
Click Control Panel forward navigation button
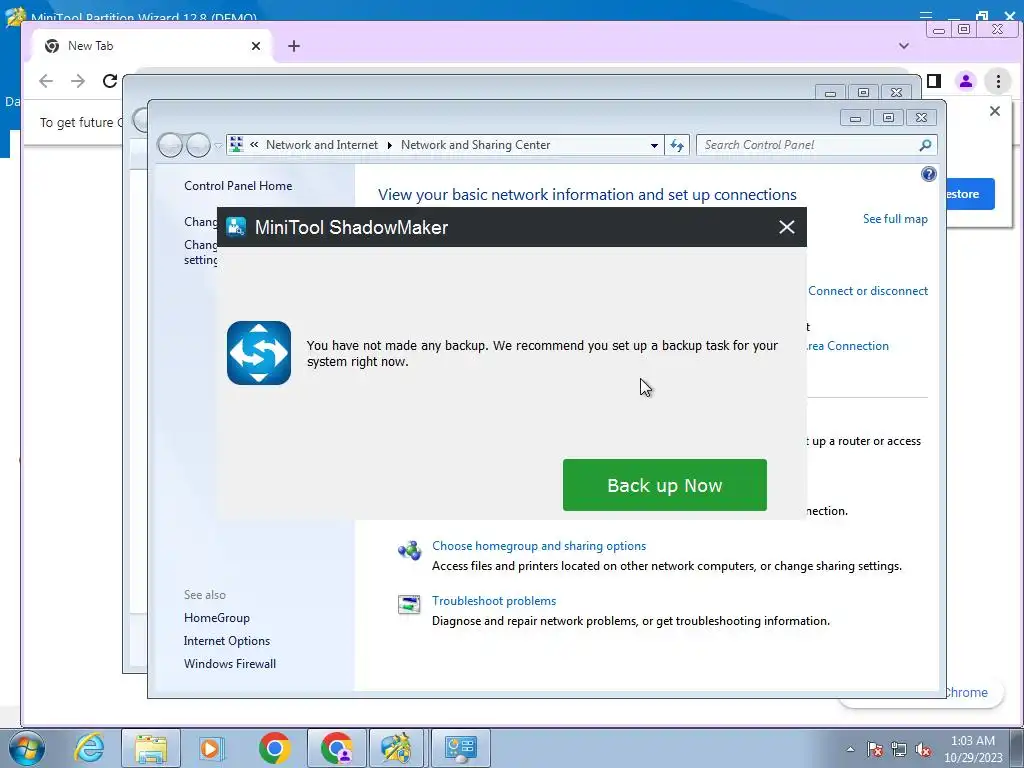pyautogui.click(x=198, y=145)
